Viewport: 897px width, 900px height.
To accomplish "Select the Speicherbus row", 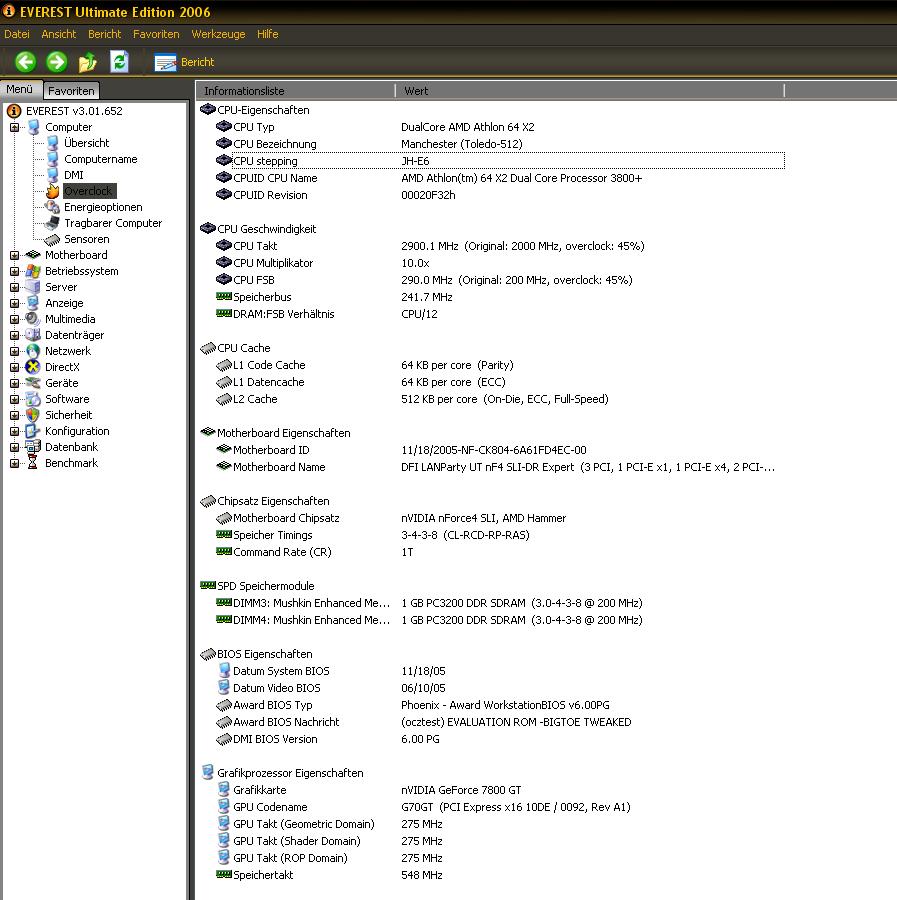I will 500,297.
